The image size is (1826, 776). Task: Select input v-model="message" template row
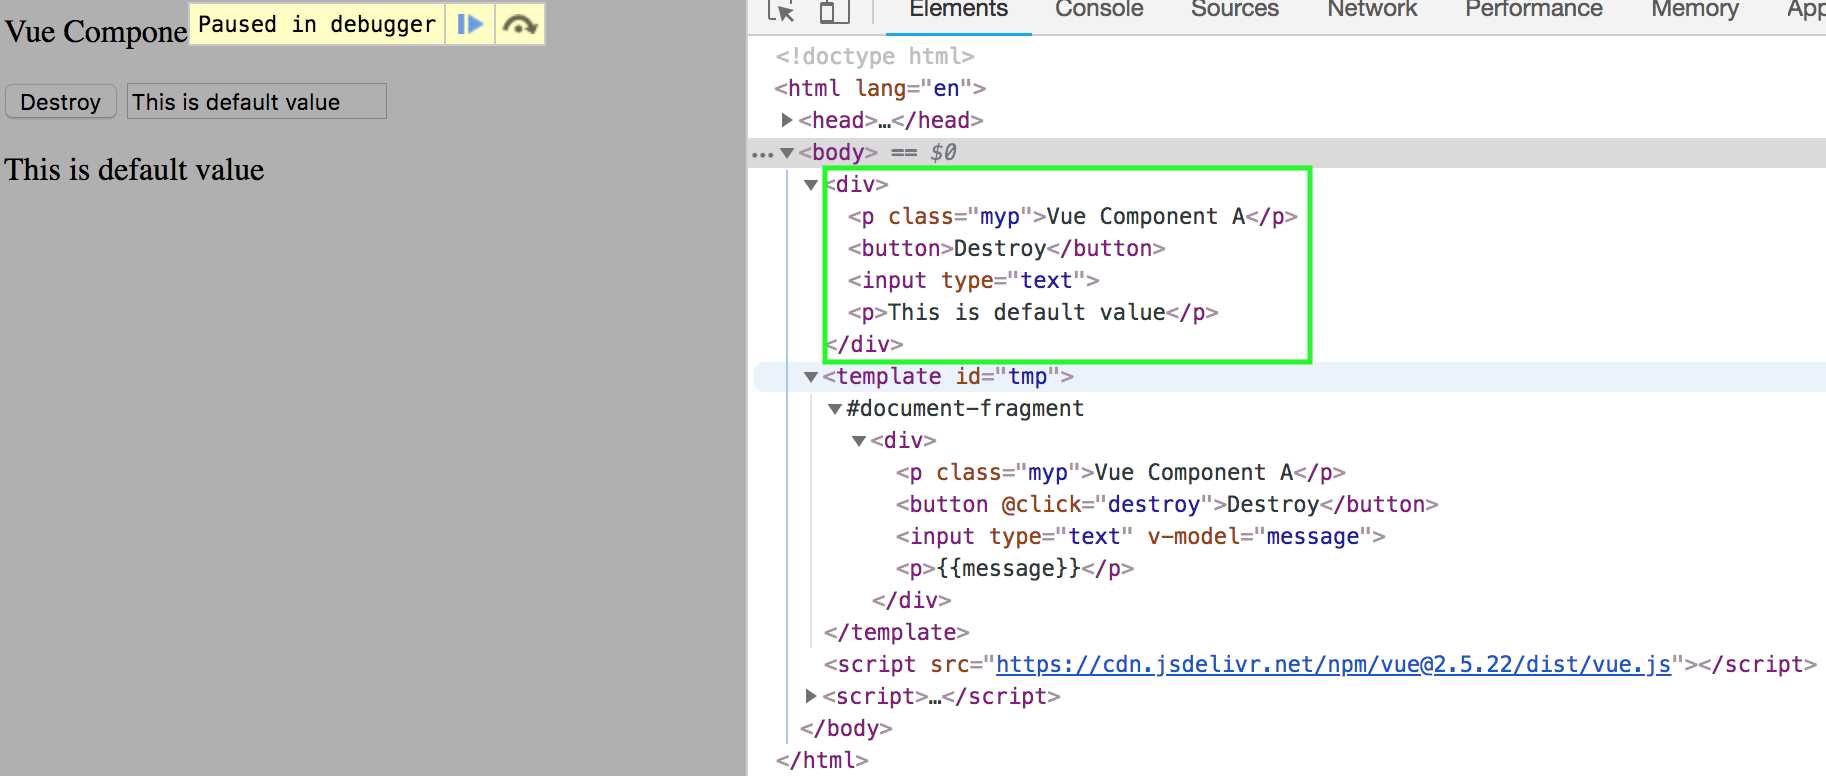[x=1140, y=536]
